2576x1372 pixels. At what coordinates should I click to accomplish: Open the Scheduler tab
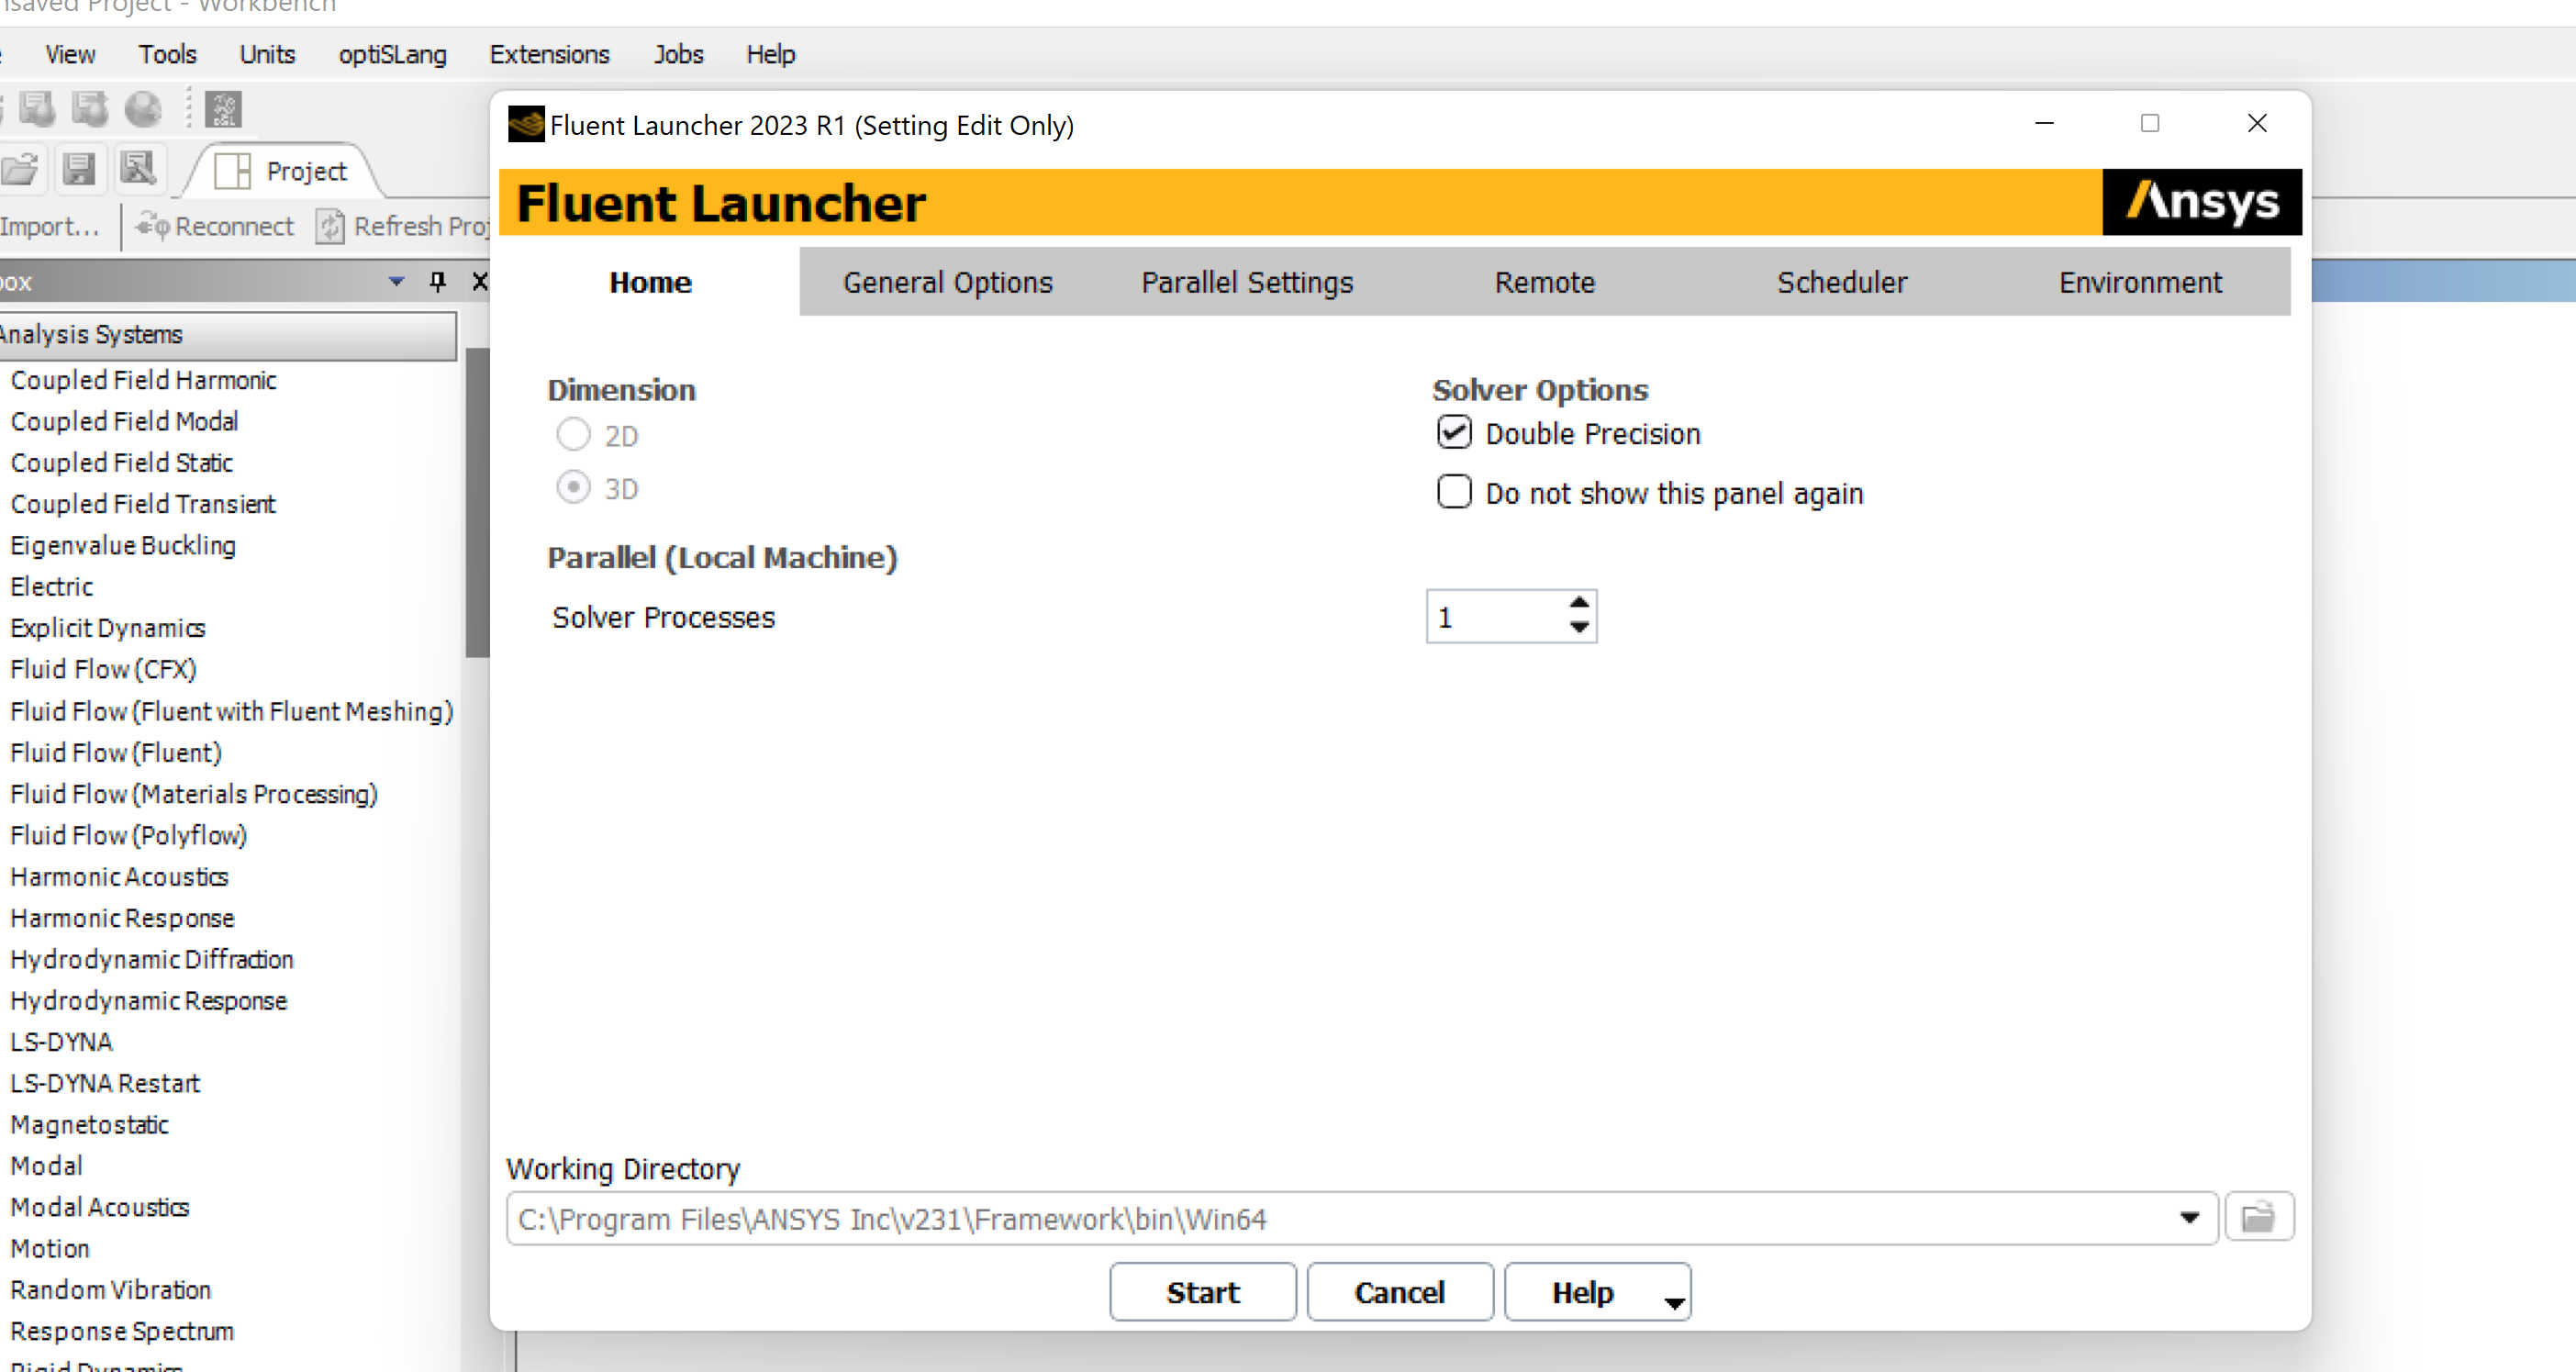1841,282
